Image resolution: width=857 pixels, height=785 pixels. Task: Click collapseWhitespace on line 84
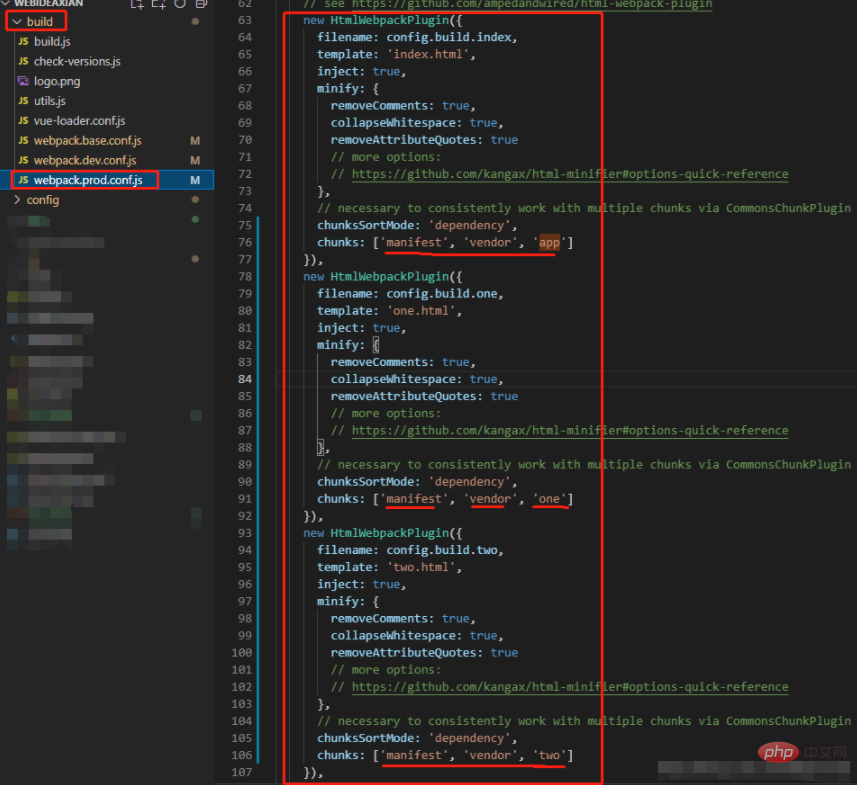(x=394, y=379)
